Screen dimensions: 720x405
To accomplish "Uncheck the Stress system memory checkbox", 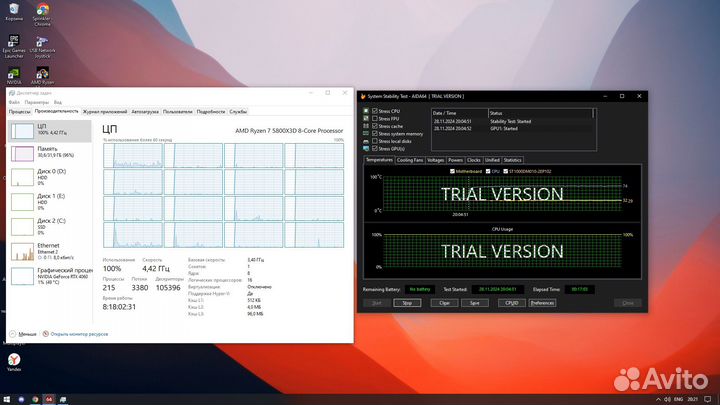I will [375, 134].
